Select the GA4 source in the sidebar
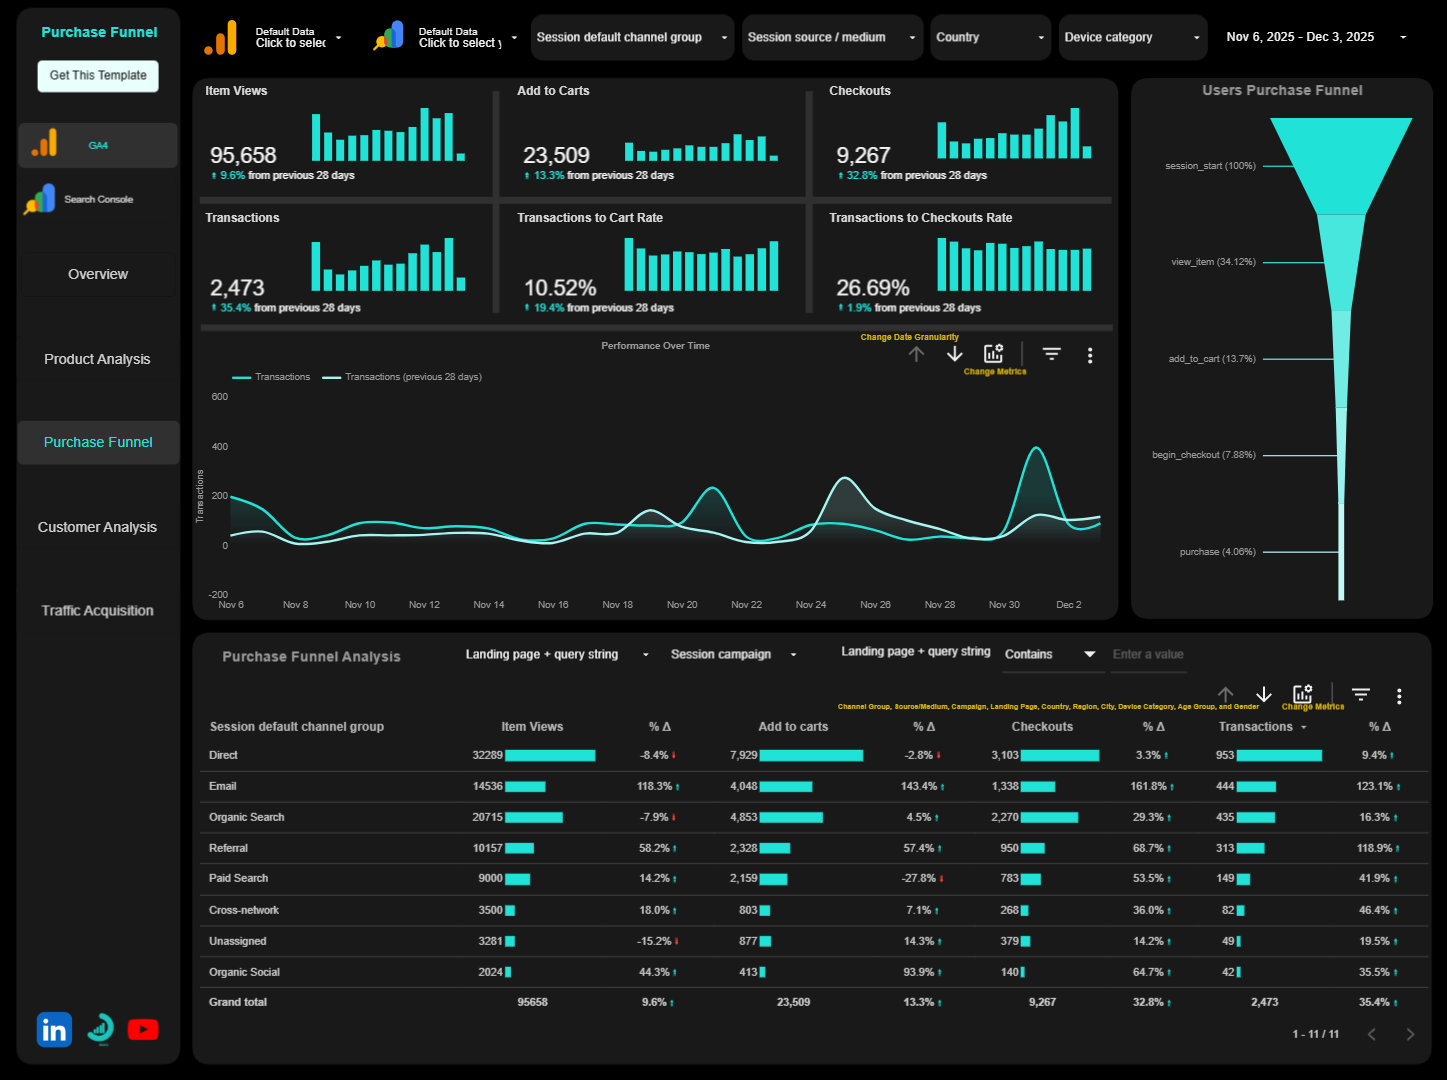 tap(97, 145)
